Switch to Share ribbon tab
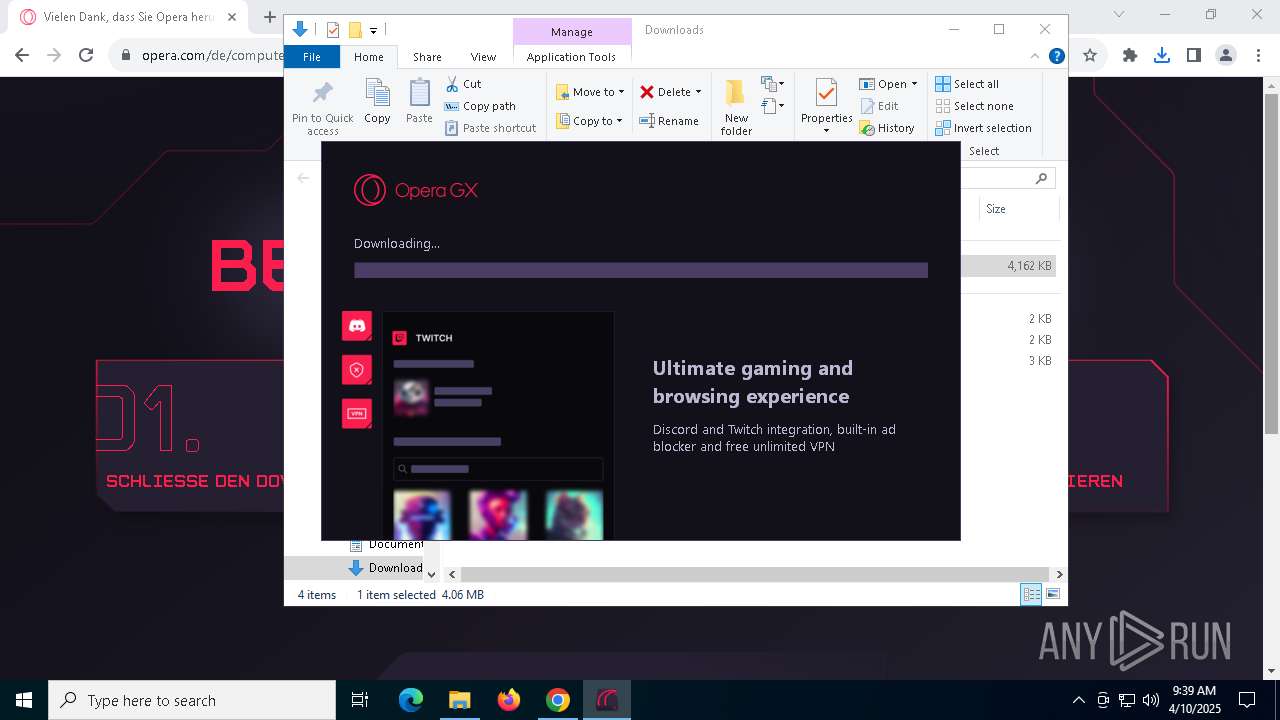This screenshot has width=1280, height=720. 427,57
